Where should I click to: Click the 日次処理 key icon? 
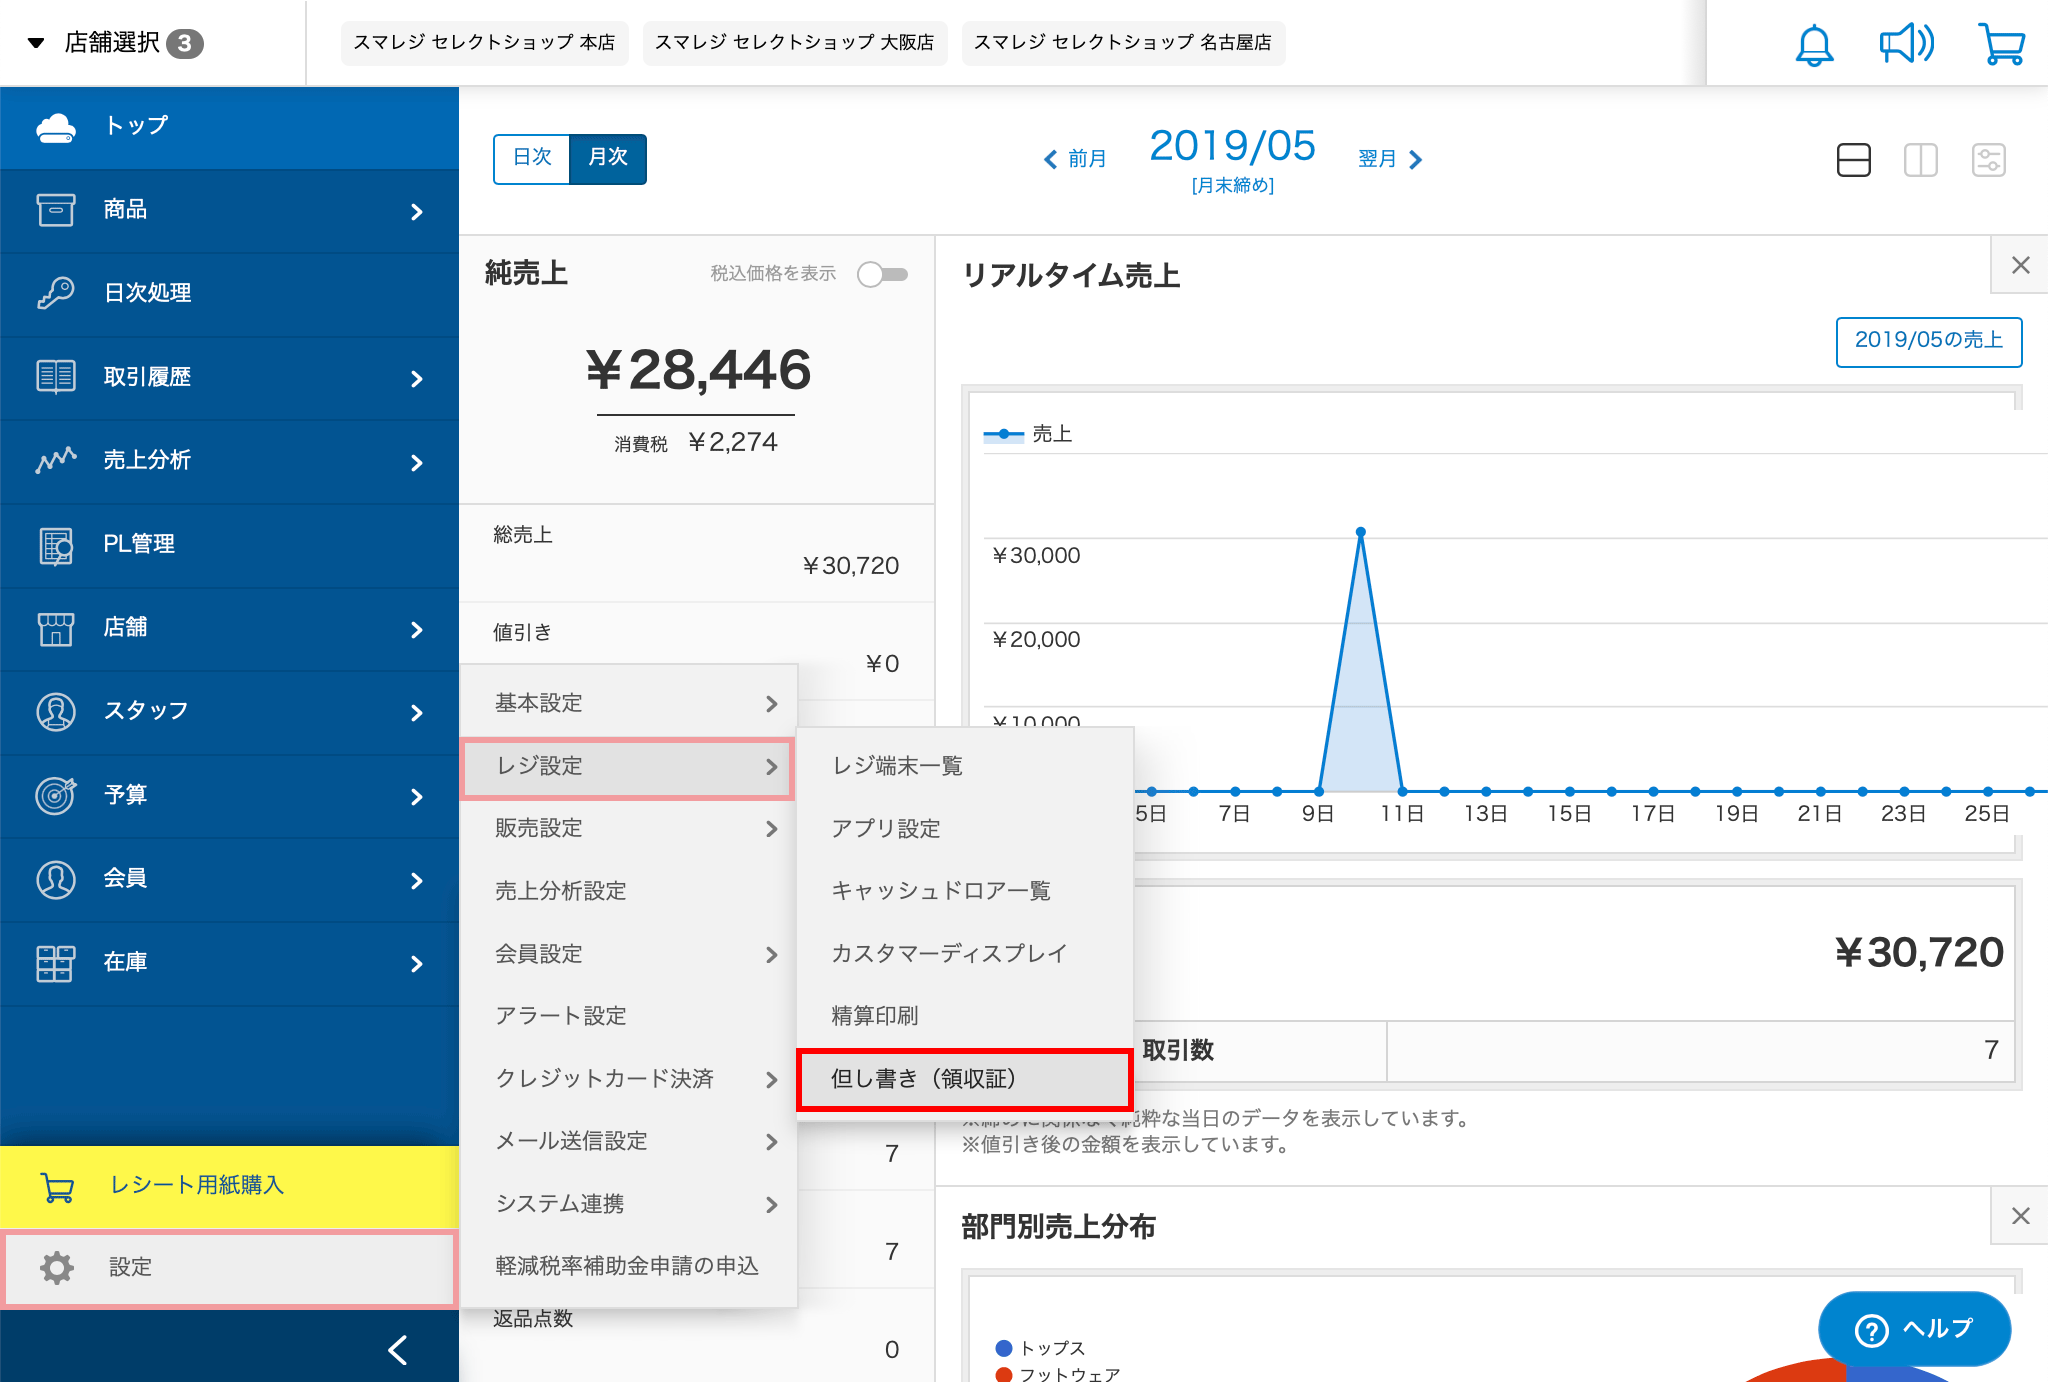[56, 293]
